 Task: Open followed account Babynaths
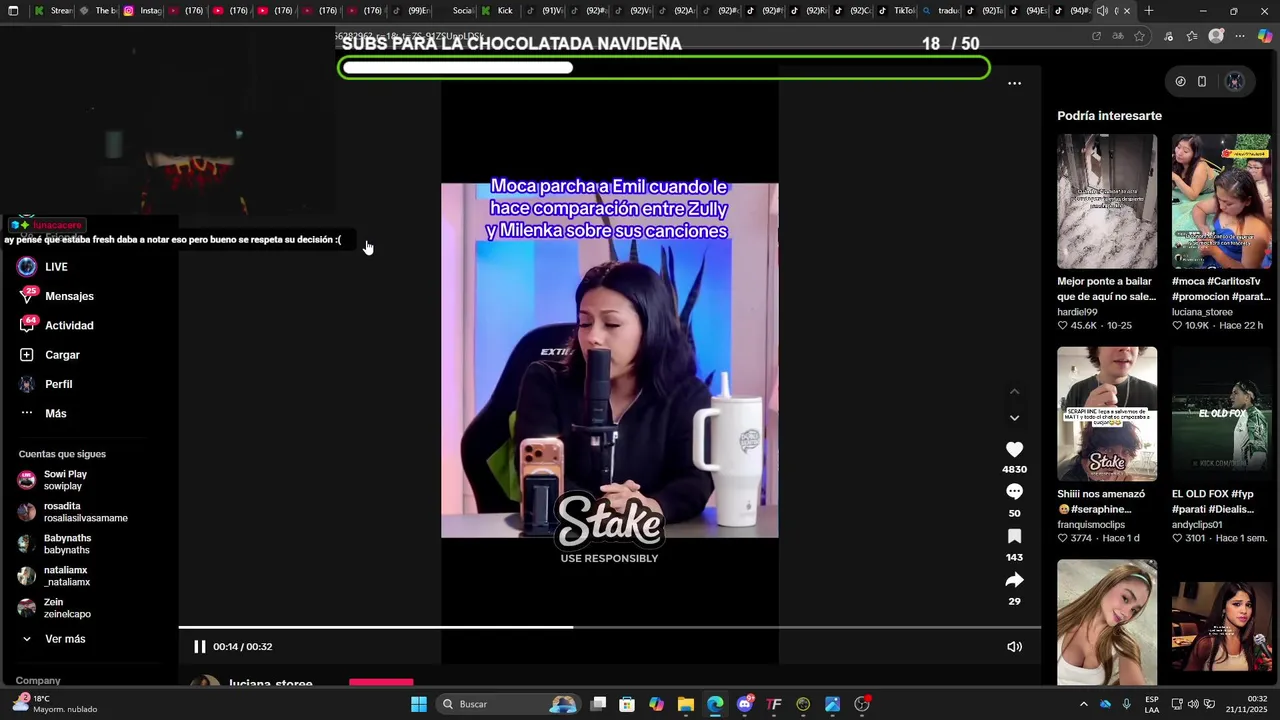coord(67,544)
